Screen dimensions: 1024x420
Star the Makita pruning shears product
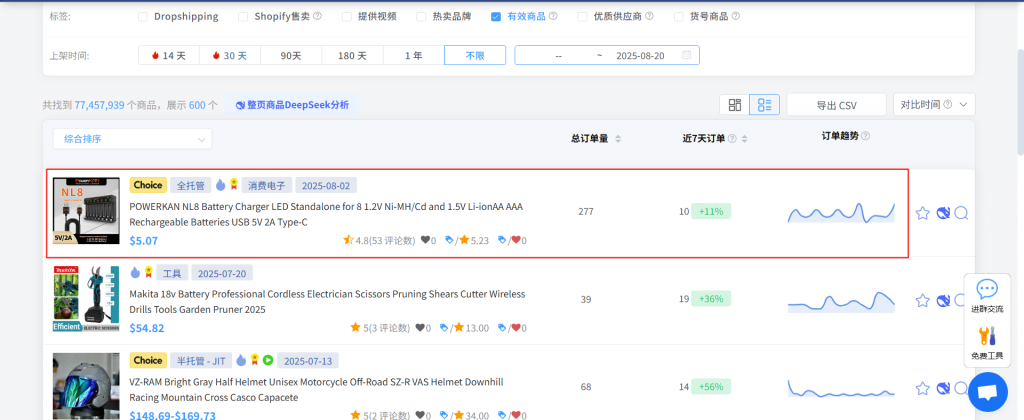point(922,300)
